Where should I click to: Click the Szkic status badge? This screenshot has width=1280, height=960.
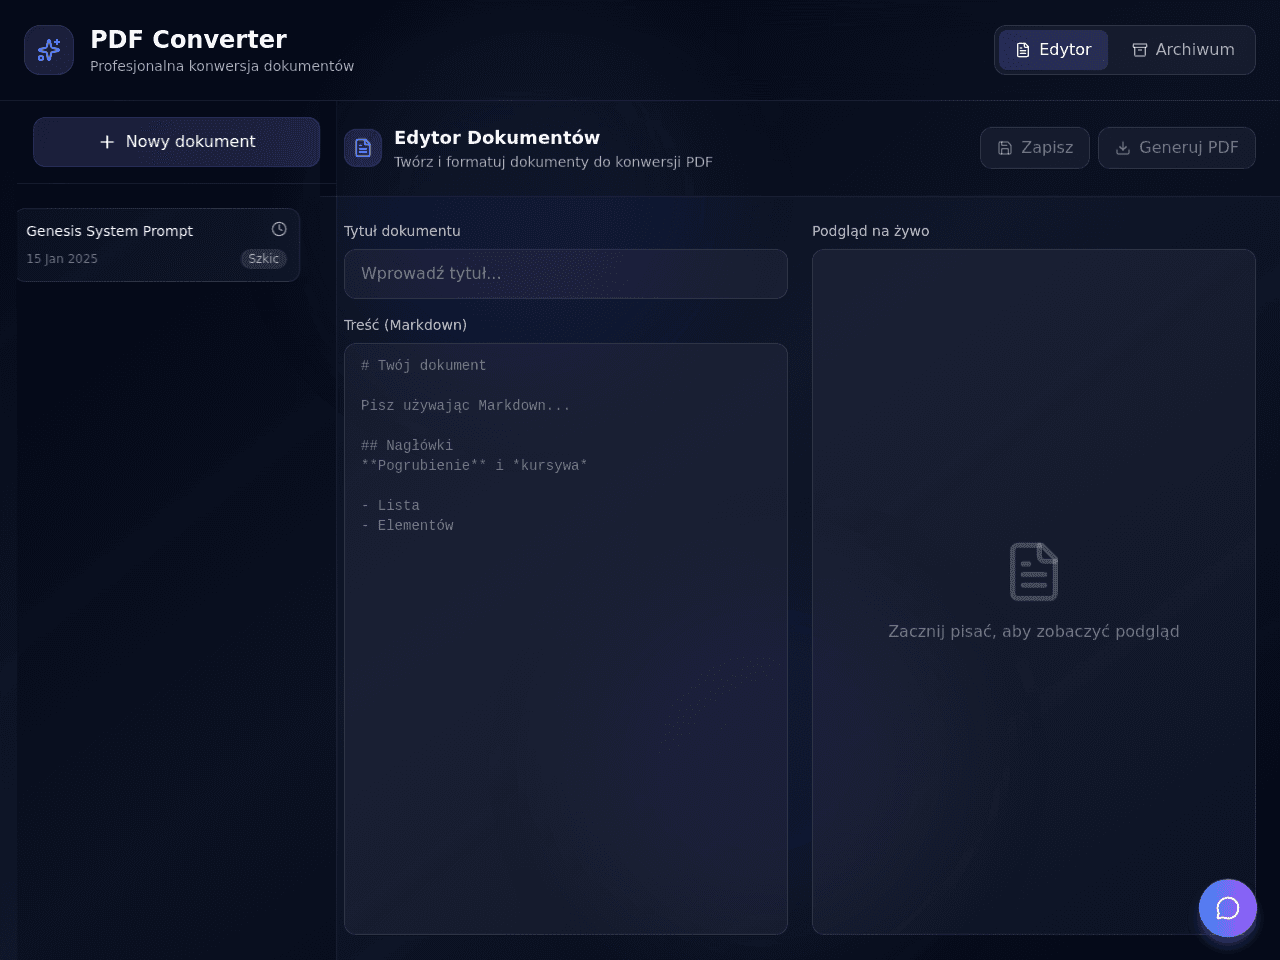264,259
